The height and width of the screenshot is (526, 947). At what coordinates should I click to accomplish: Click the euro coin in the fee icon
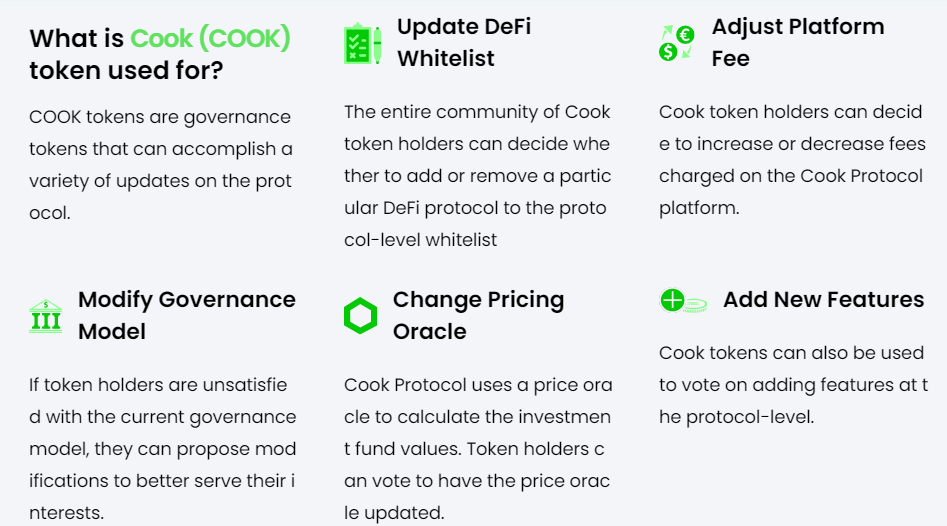pos(685,35)
